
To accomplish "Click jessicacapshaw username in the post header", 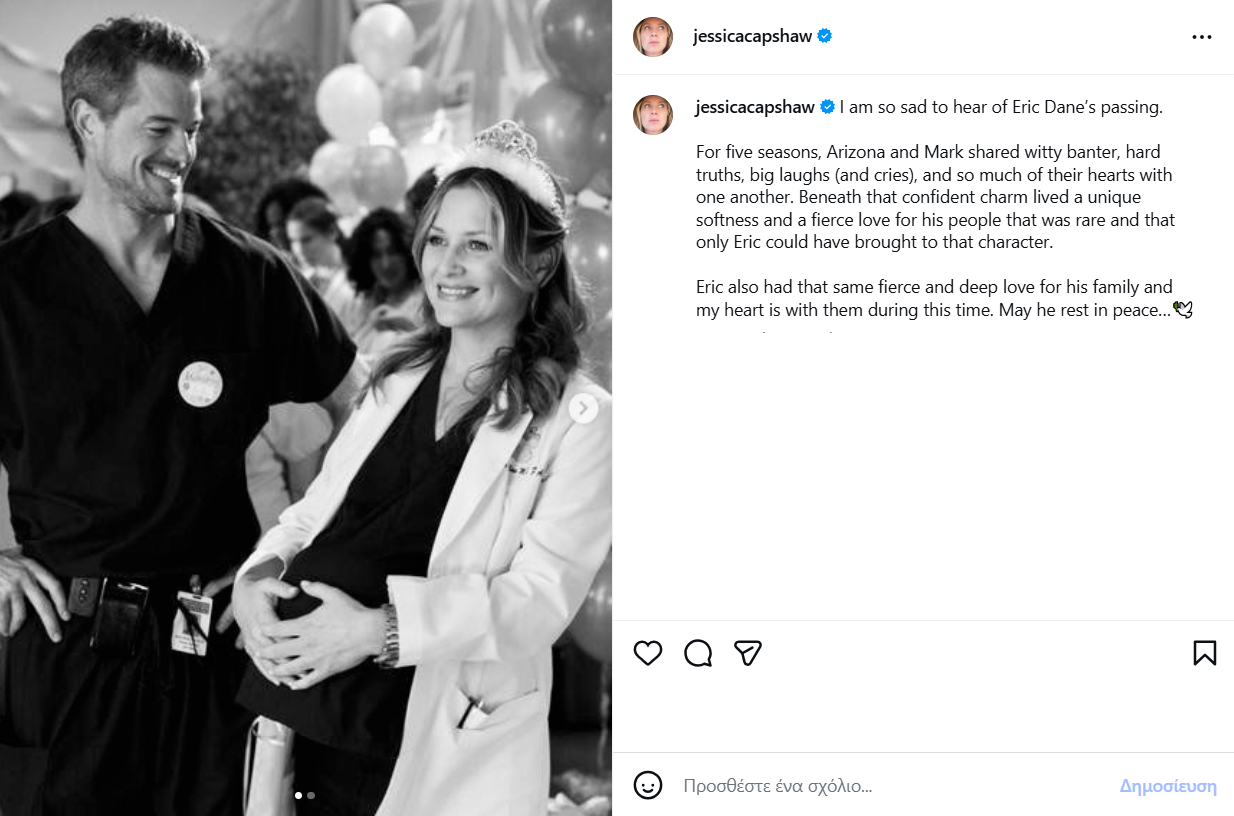I will 752,37.
